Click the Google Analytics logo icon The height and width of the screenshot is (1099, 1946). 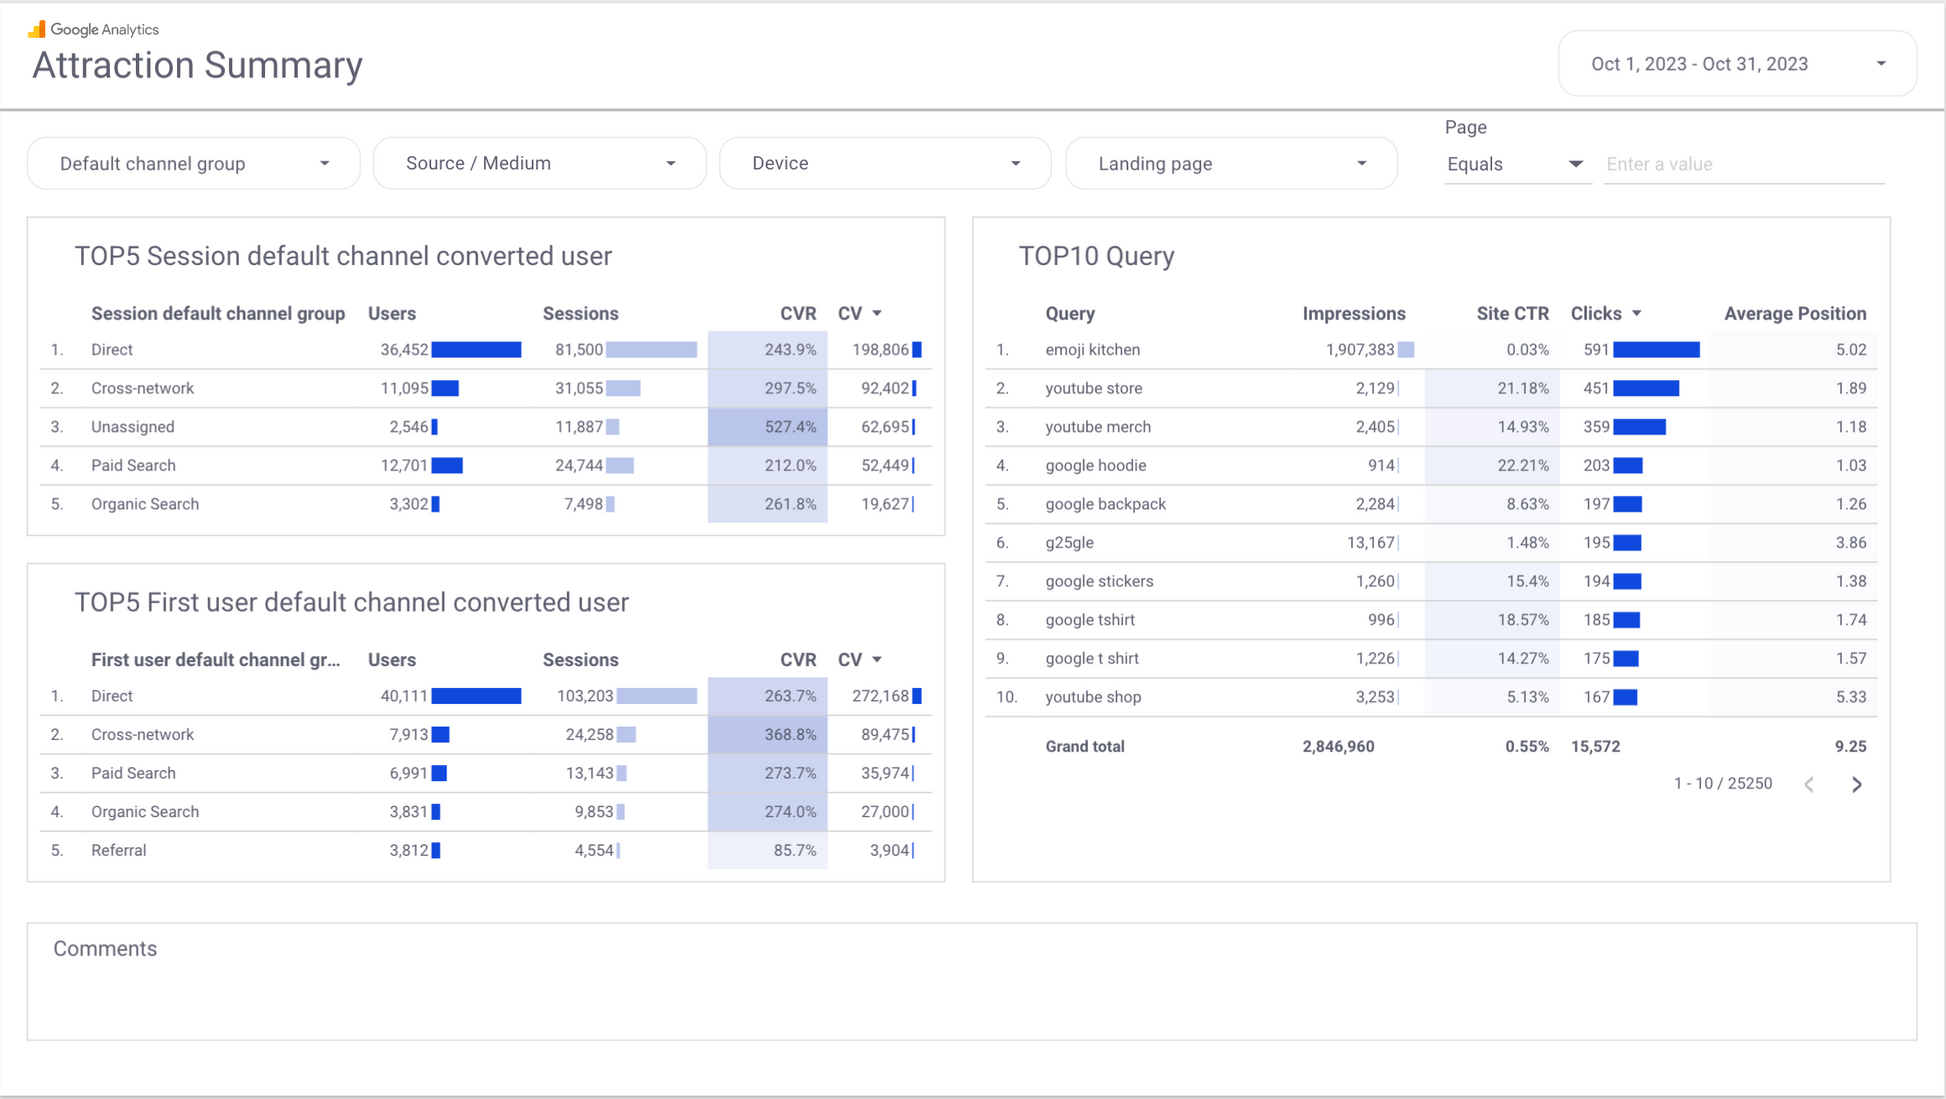pyautogui.click(x=37, y=29)
